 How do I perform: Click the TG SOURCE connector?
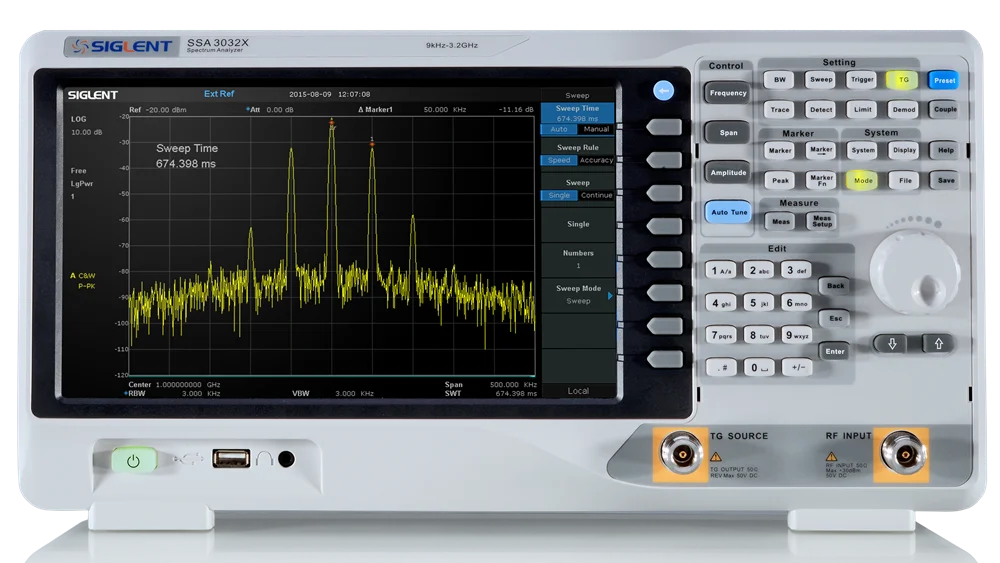[682, 454]
